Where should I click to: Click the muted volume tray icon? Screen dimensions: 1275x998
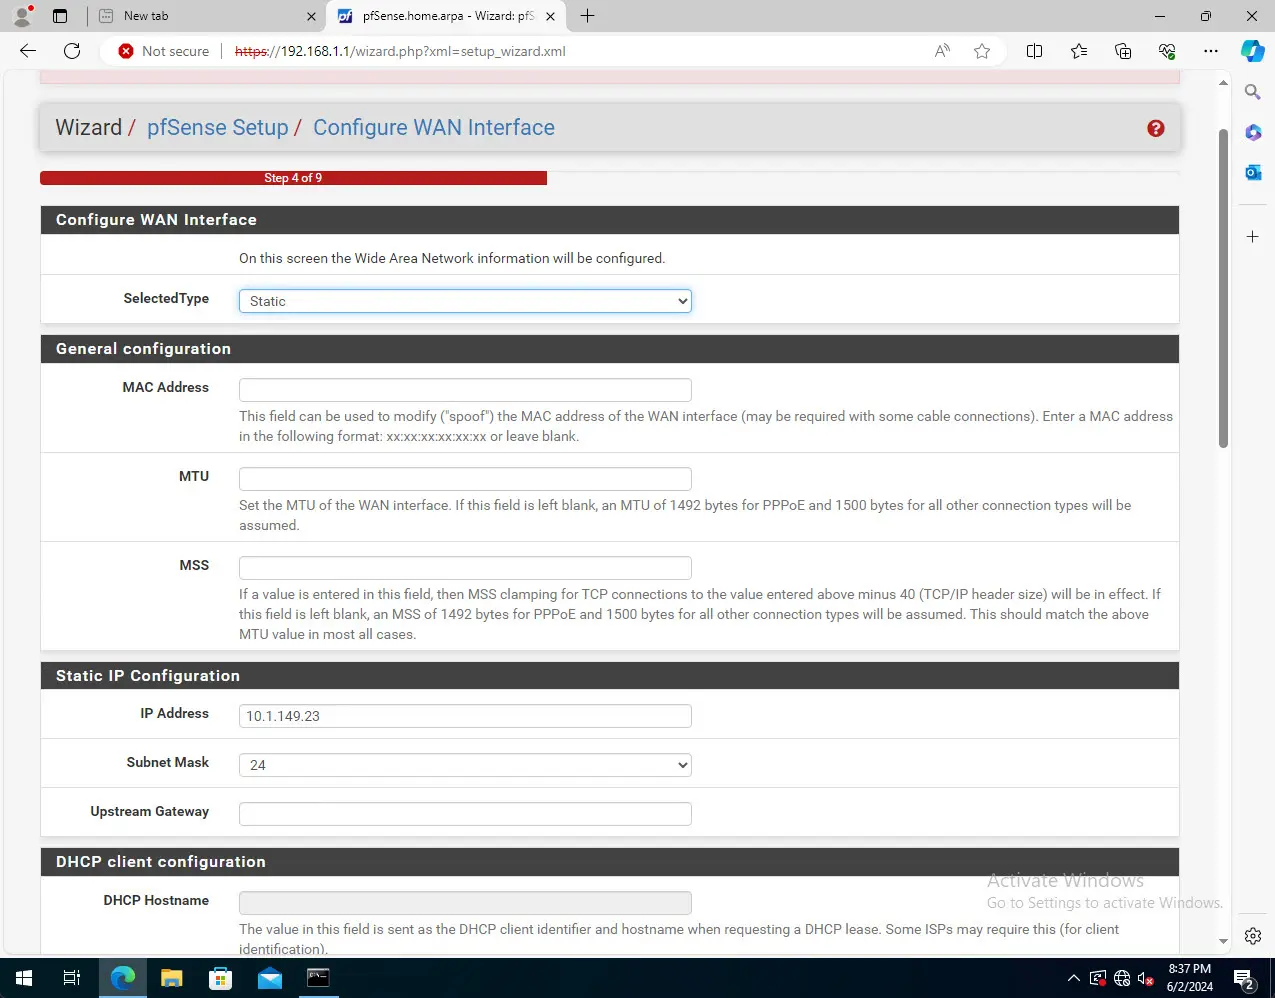(1146, 978)
